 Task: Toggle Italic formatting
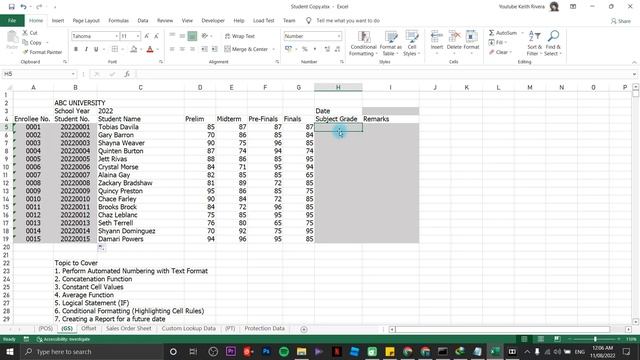(x=86, y=49)
